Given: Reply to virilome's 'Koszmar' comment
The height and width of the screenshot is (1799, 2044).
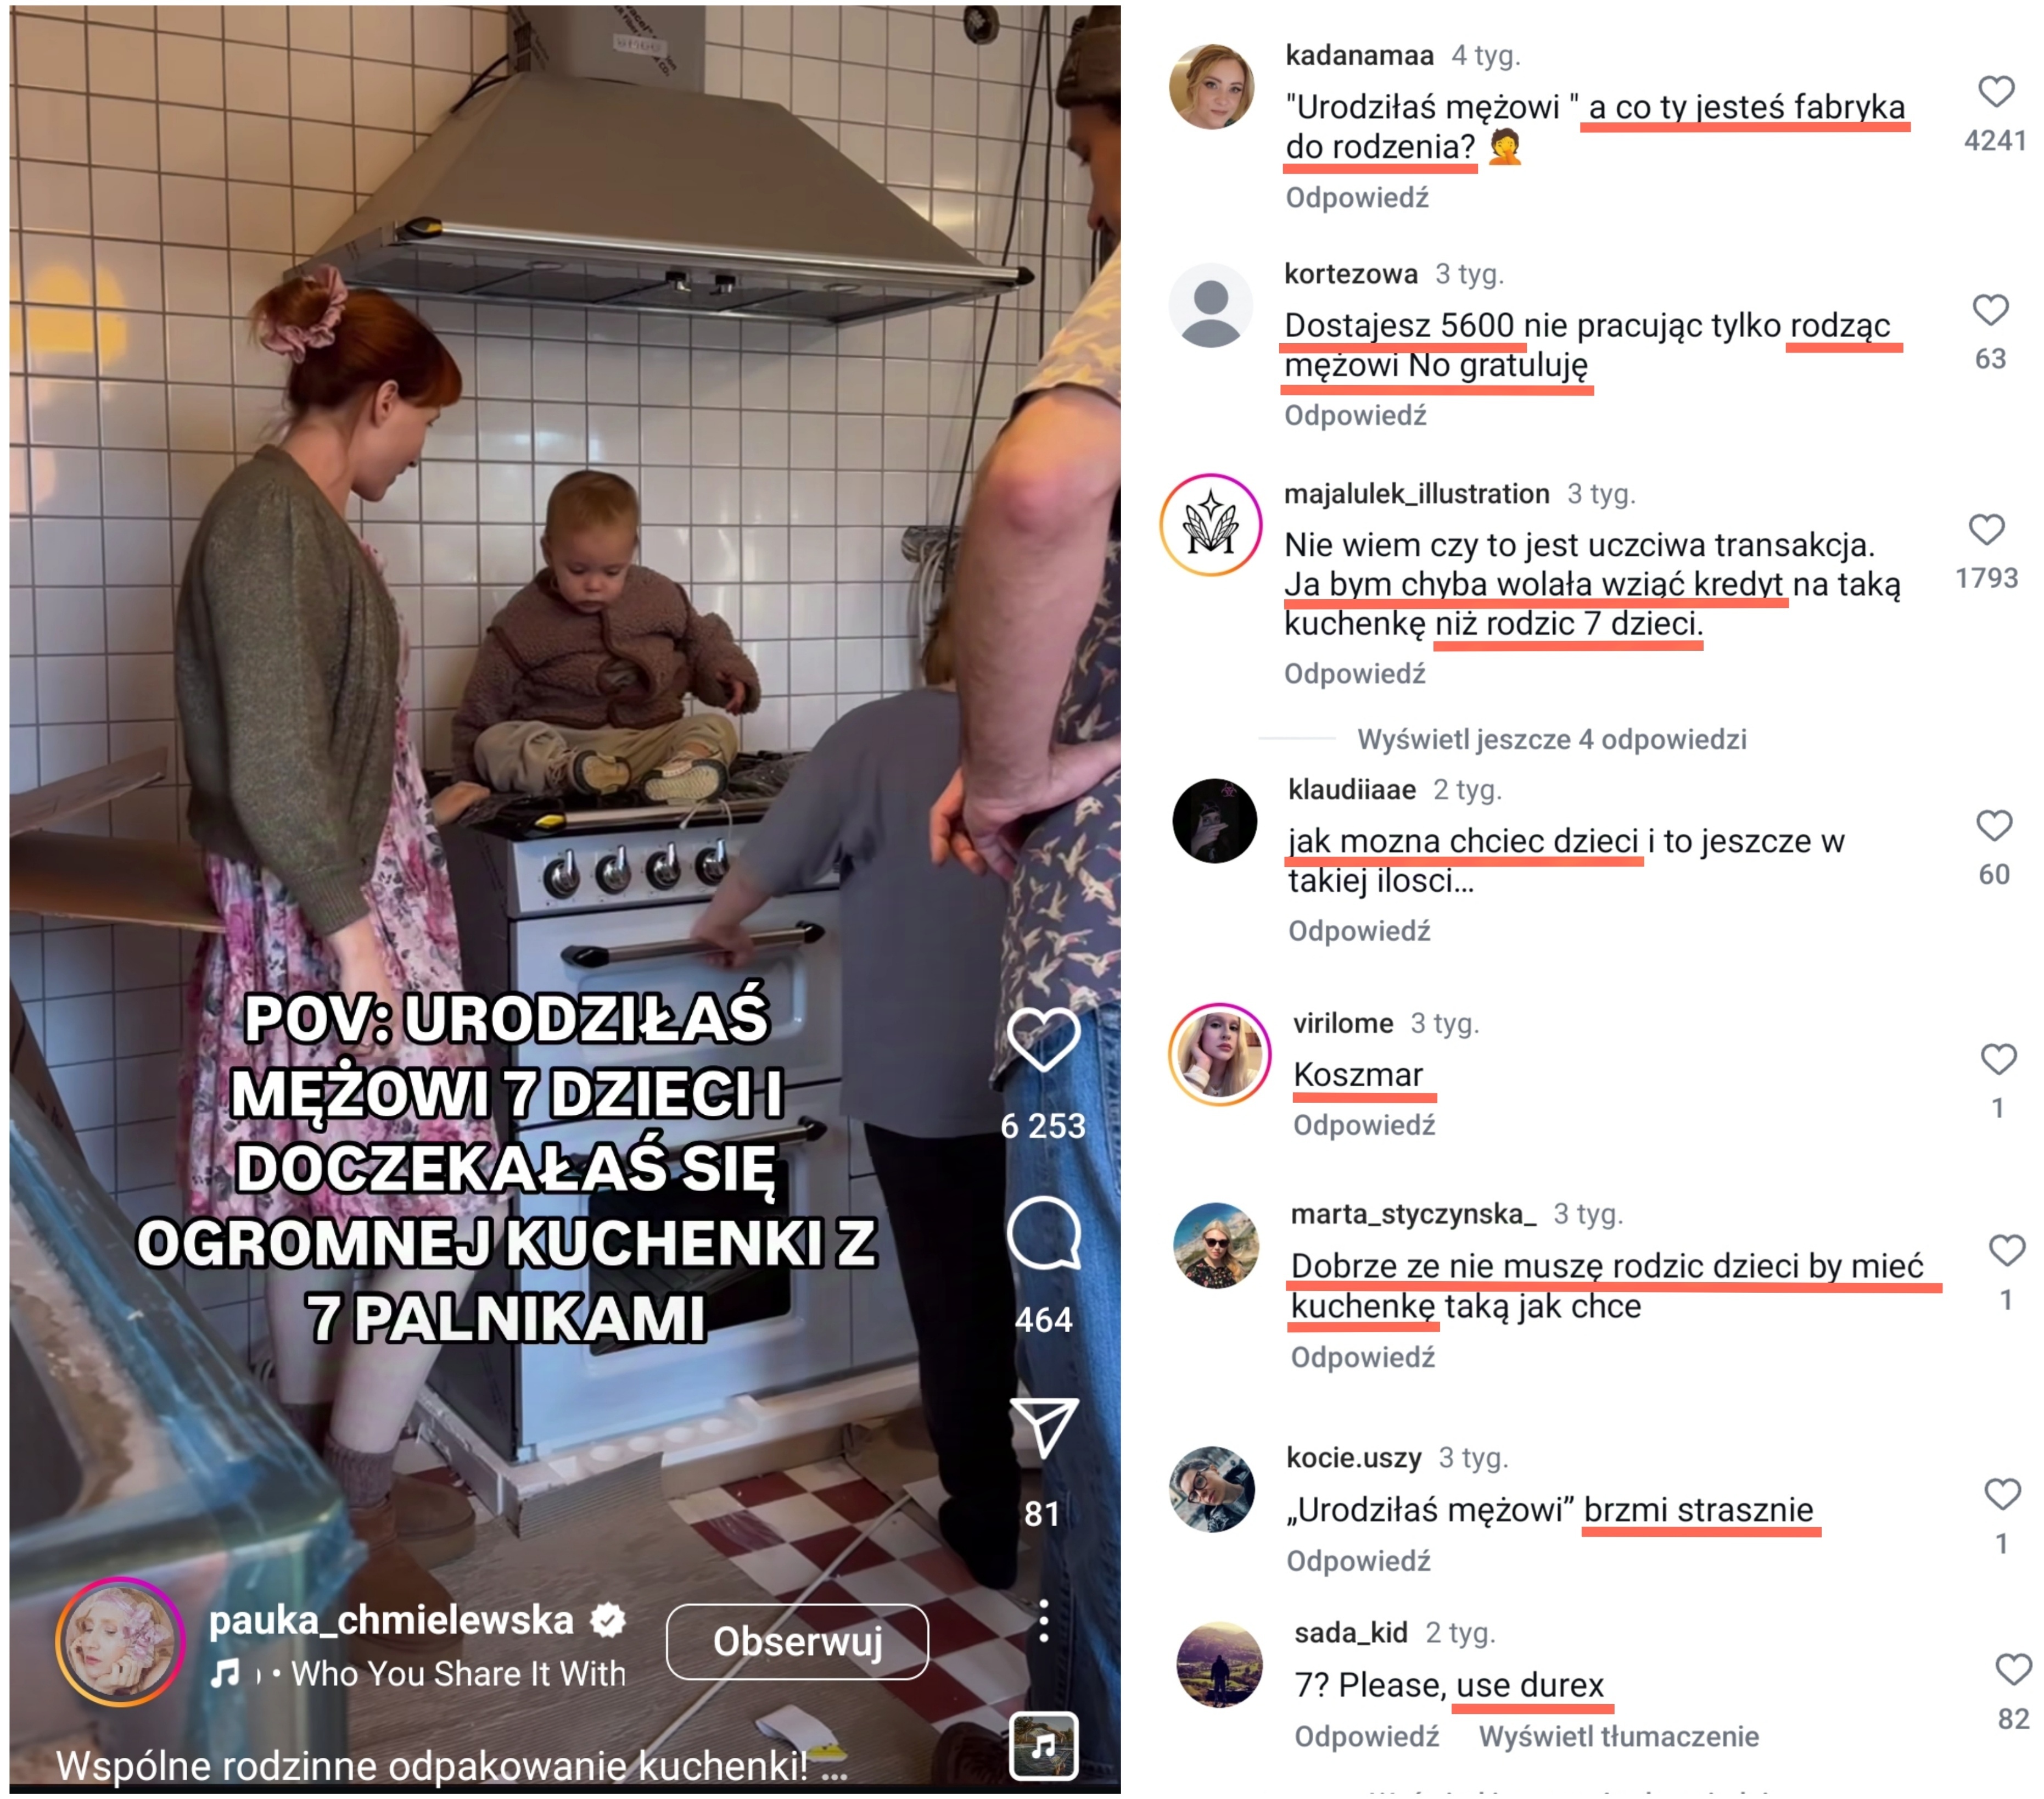Looking at the screenshot, I should click(x=1364, y=1126).
